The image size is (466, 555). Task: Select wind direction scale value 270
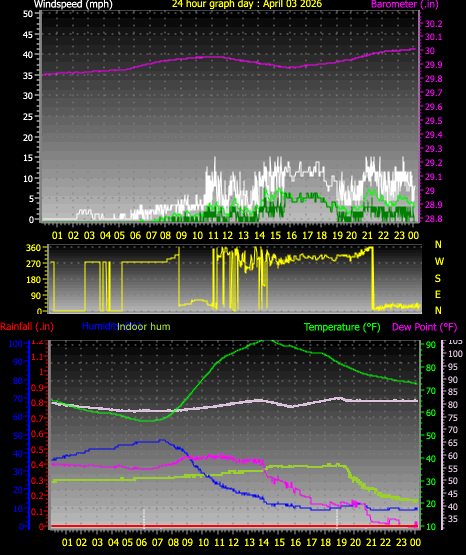point(34,264)
